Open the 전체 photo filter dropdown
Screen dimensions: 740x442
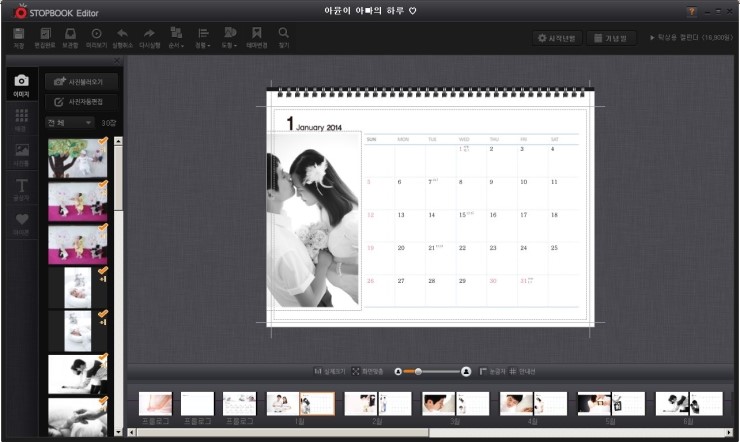pos(69,122)
